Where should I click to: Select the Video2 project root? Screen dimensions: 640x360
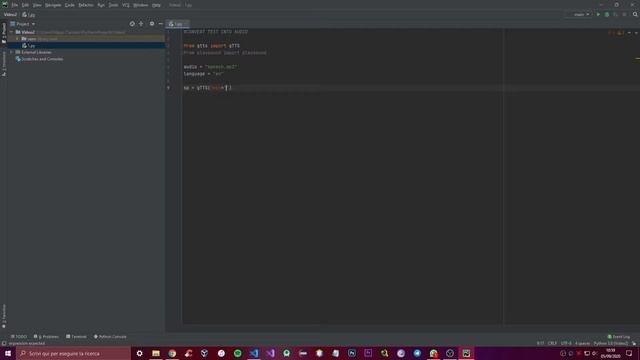[28, 32]
